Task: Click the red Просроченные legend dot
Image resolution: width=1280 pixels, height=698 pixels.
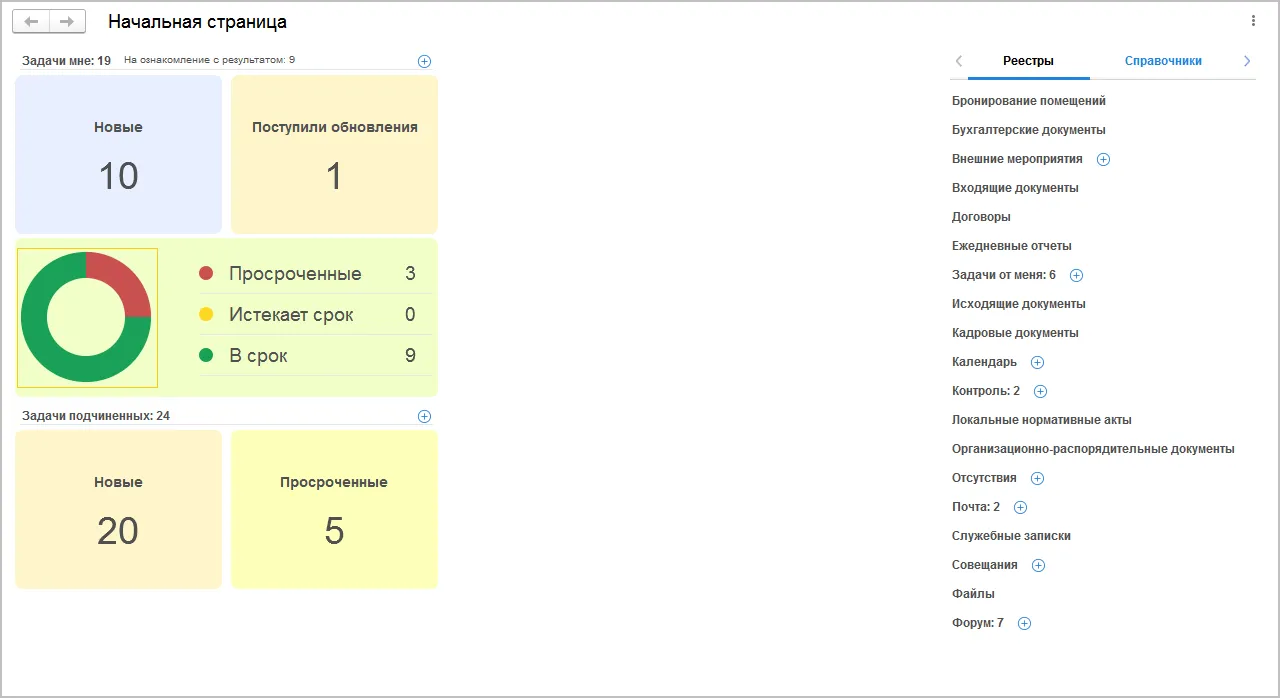Action: pos(206,274)
